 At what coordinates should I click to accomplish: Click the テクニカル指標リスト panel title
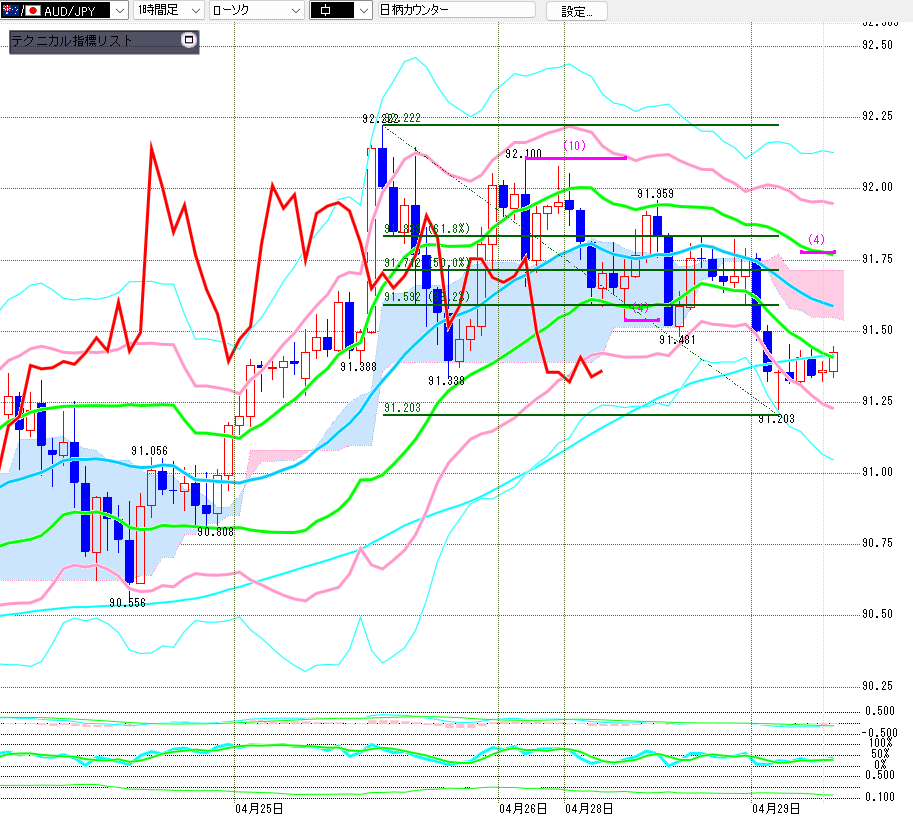click(72, 41)
